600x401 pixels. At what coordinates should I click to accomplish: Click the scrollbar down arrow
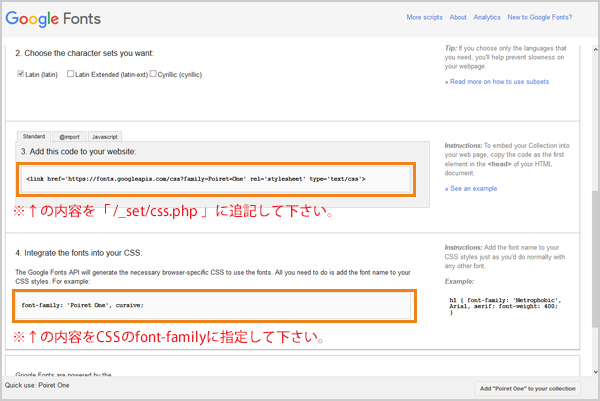point(595,372)
